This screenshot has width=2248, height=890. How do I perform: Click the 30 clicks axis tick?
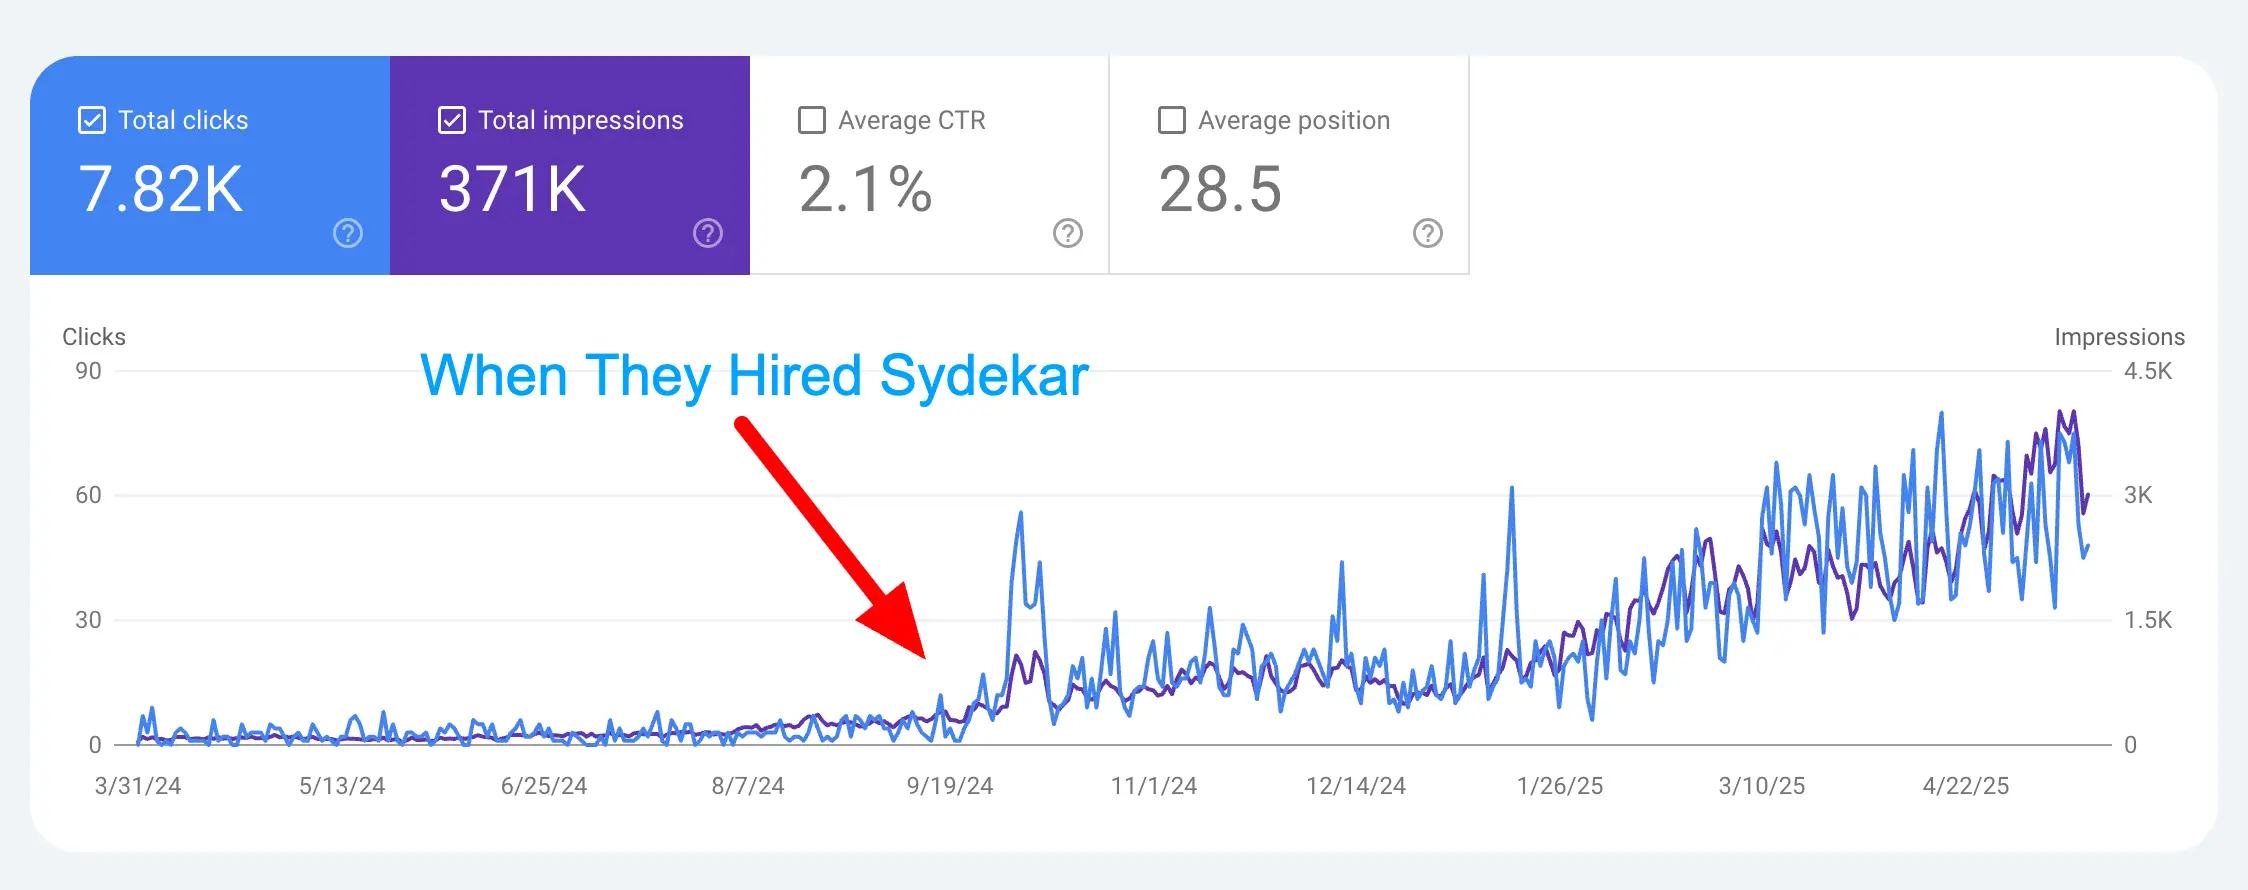point(89,620)
